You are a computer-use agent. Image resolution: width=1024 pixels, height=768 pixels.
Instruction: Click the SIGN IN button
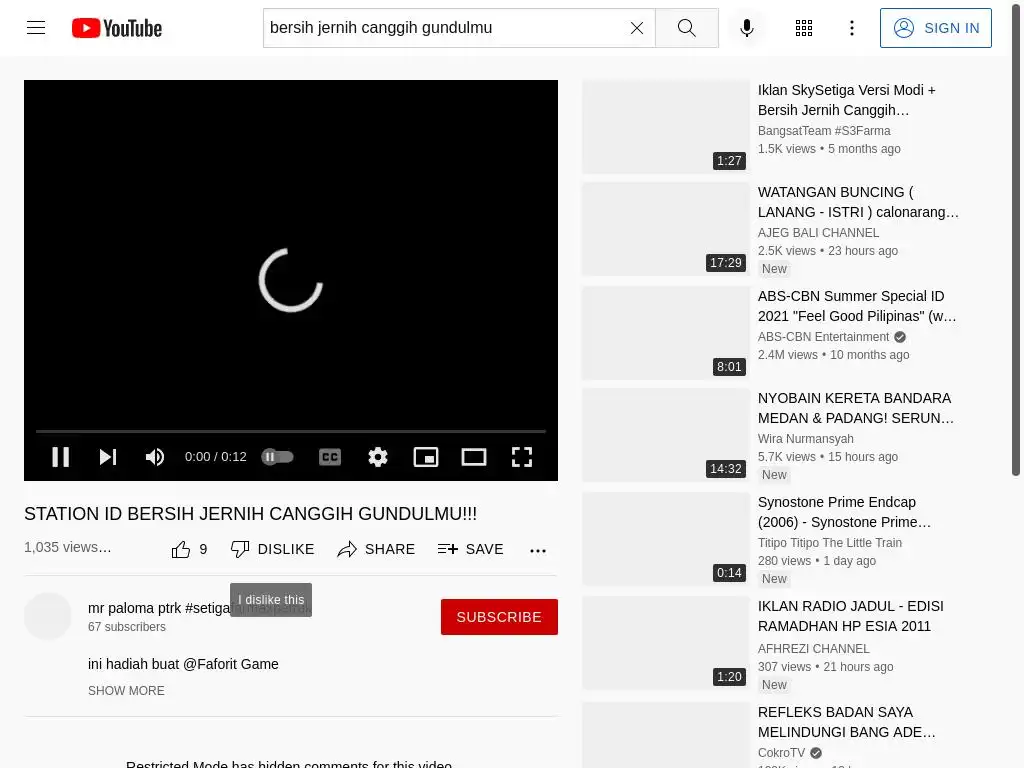(x=935, y=28)
